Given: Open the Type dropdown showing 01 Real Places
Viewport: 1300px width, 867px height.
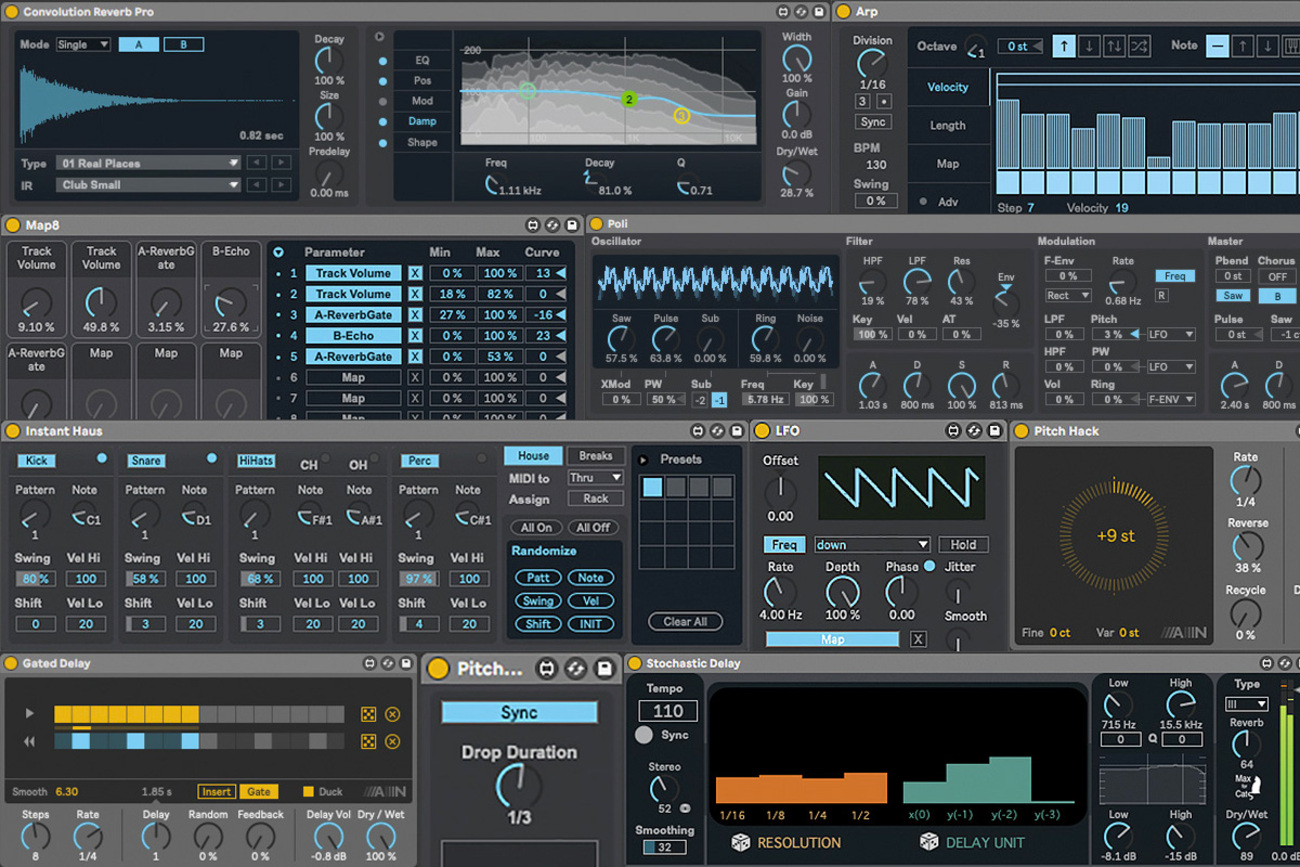Looking at the screenshot, I should [x=148, y=163].
